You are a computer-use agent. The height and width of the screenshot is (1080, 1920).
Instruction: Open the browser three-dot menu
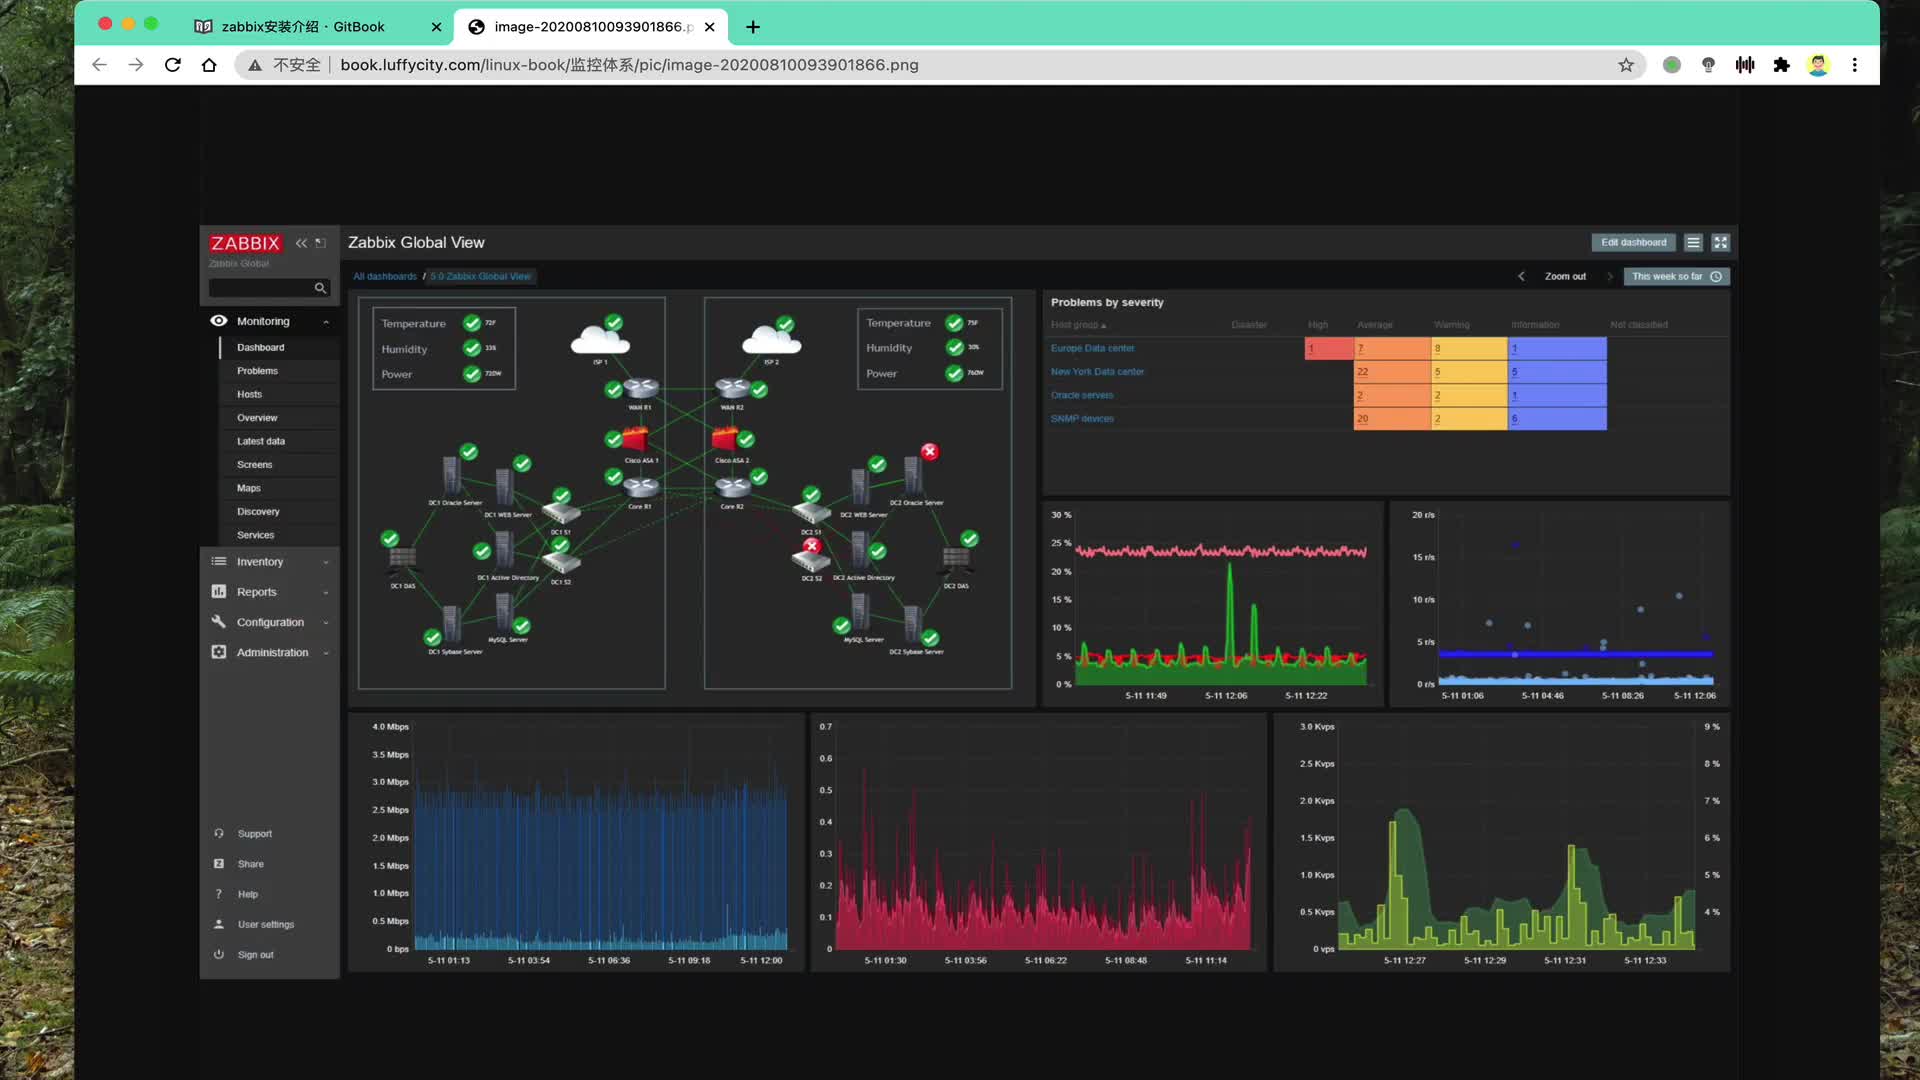click(1854, 65)
